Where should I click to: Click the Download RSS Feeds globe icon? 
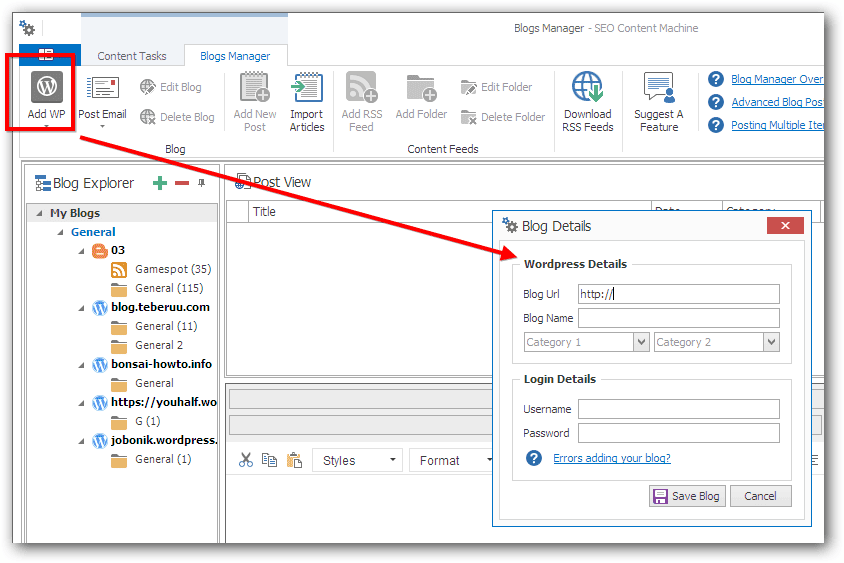587,87
